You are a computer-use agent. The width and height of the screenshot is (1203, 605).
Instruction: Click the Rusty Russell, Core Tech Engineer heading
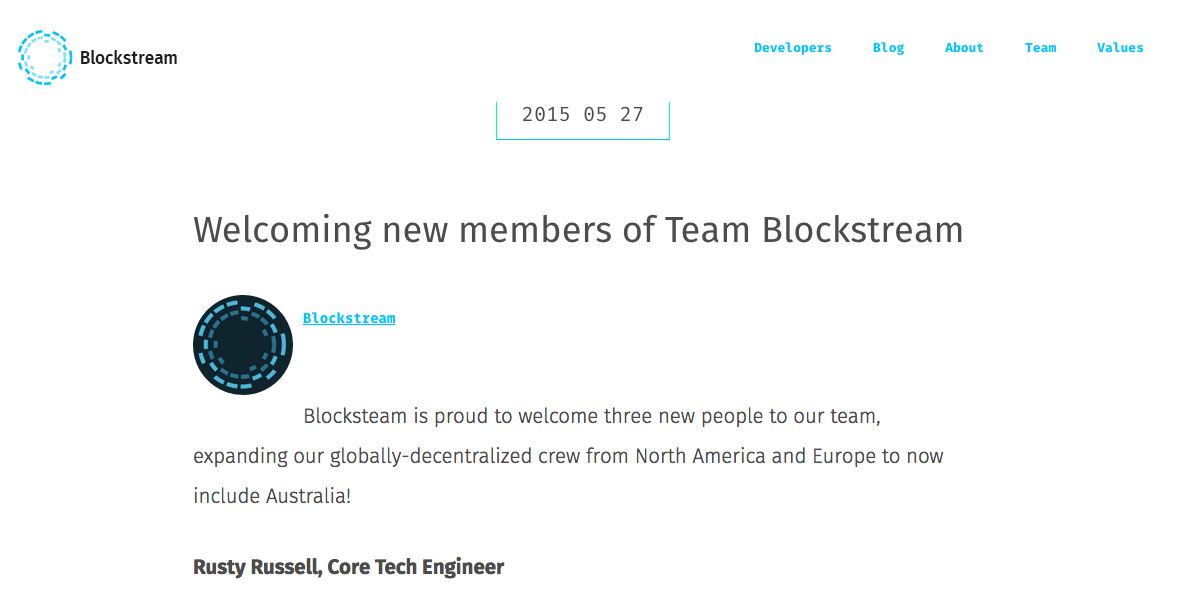tap(348, 567)
